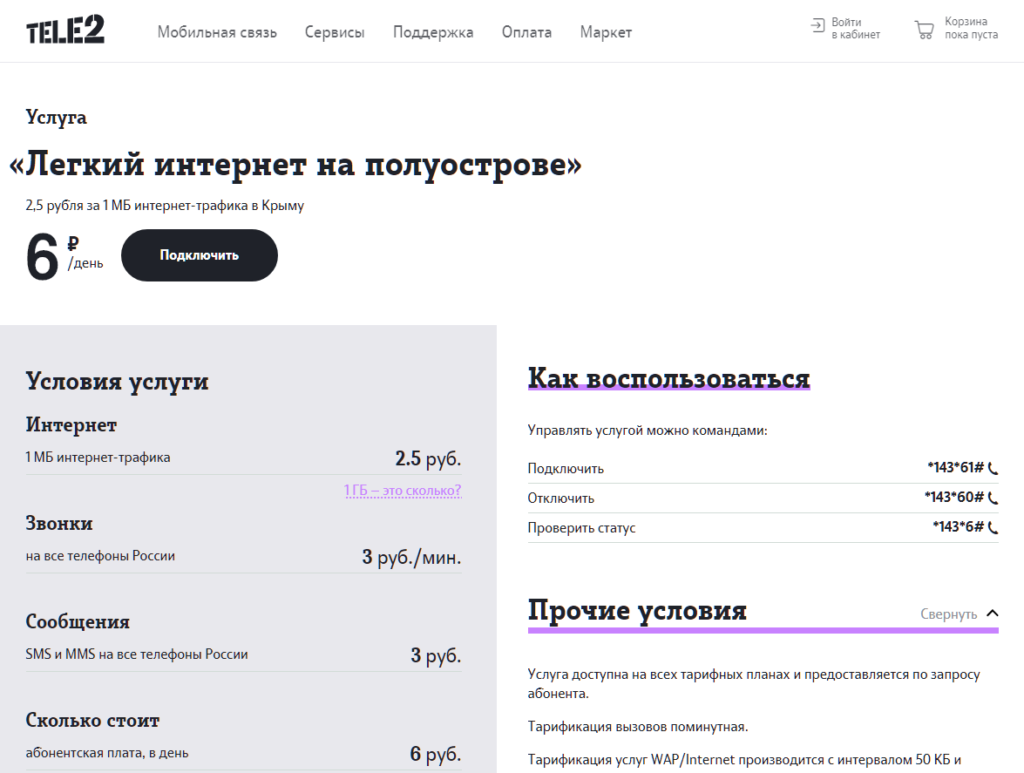This screenshot has height=773, width=1024.
Task: Collapse the Прочие условия section heading
Action: click(637, 611)
